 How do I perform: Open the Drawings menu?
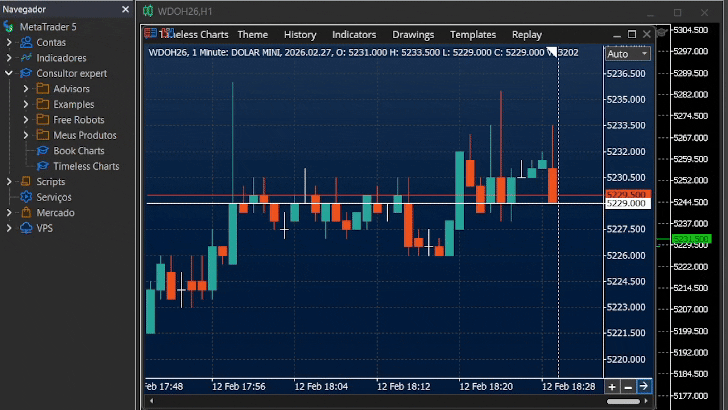[413, 35]
